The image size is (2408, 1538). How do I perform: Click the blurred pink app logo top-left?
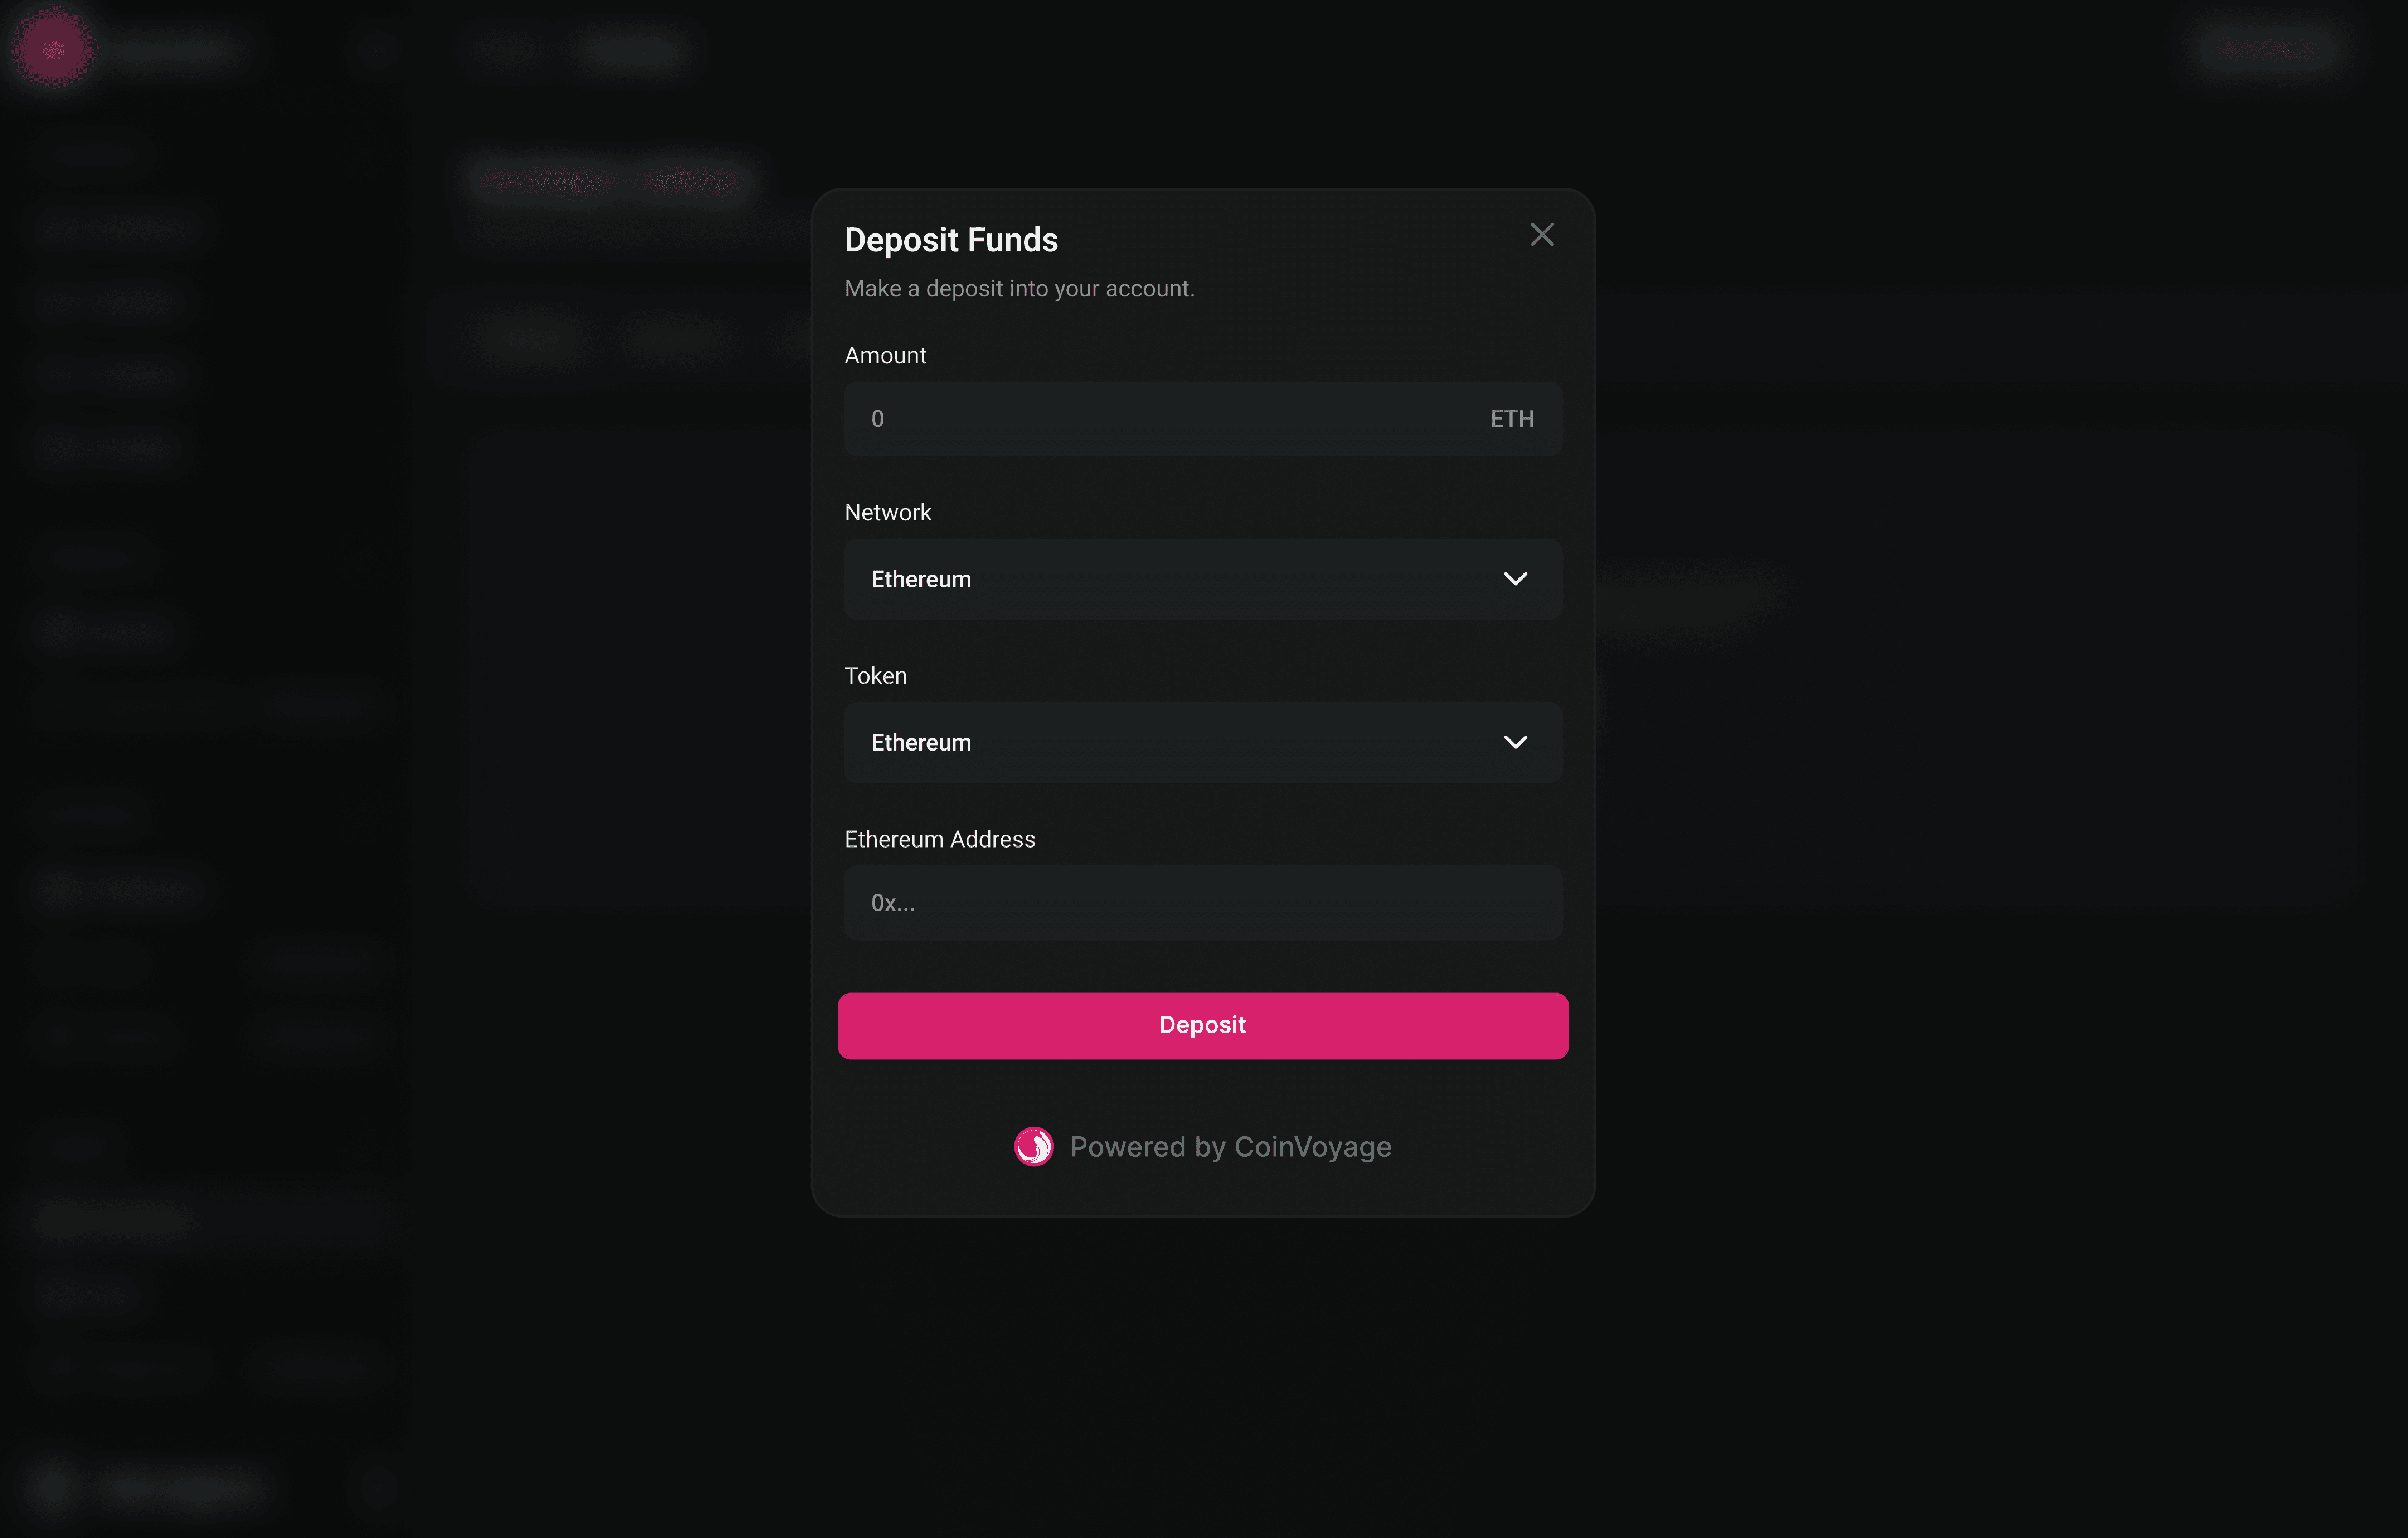coord(52,48)
